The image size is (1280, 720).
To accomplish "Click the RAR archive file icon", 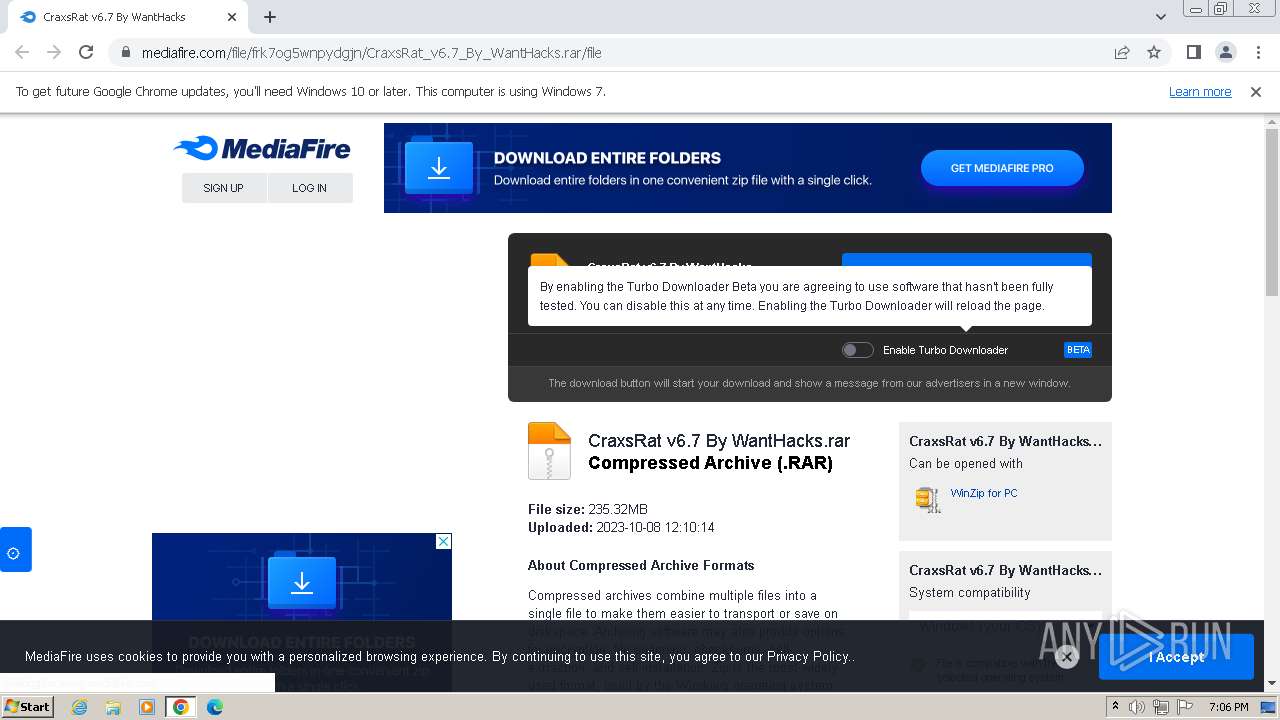I will coord(549,451).
